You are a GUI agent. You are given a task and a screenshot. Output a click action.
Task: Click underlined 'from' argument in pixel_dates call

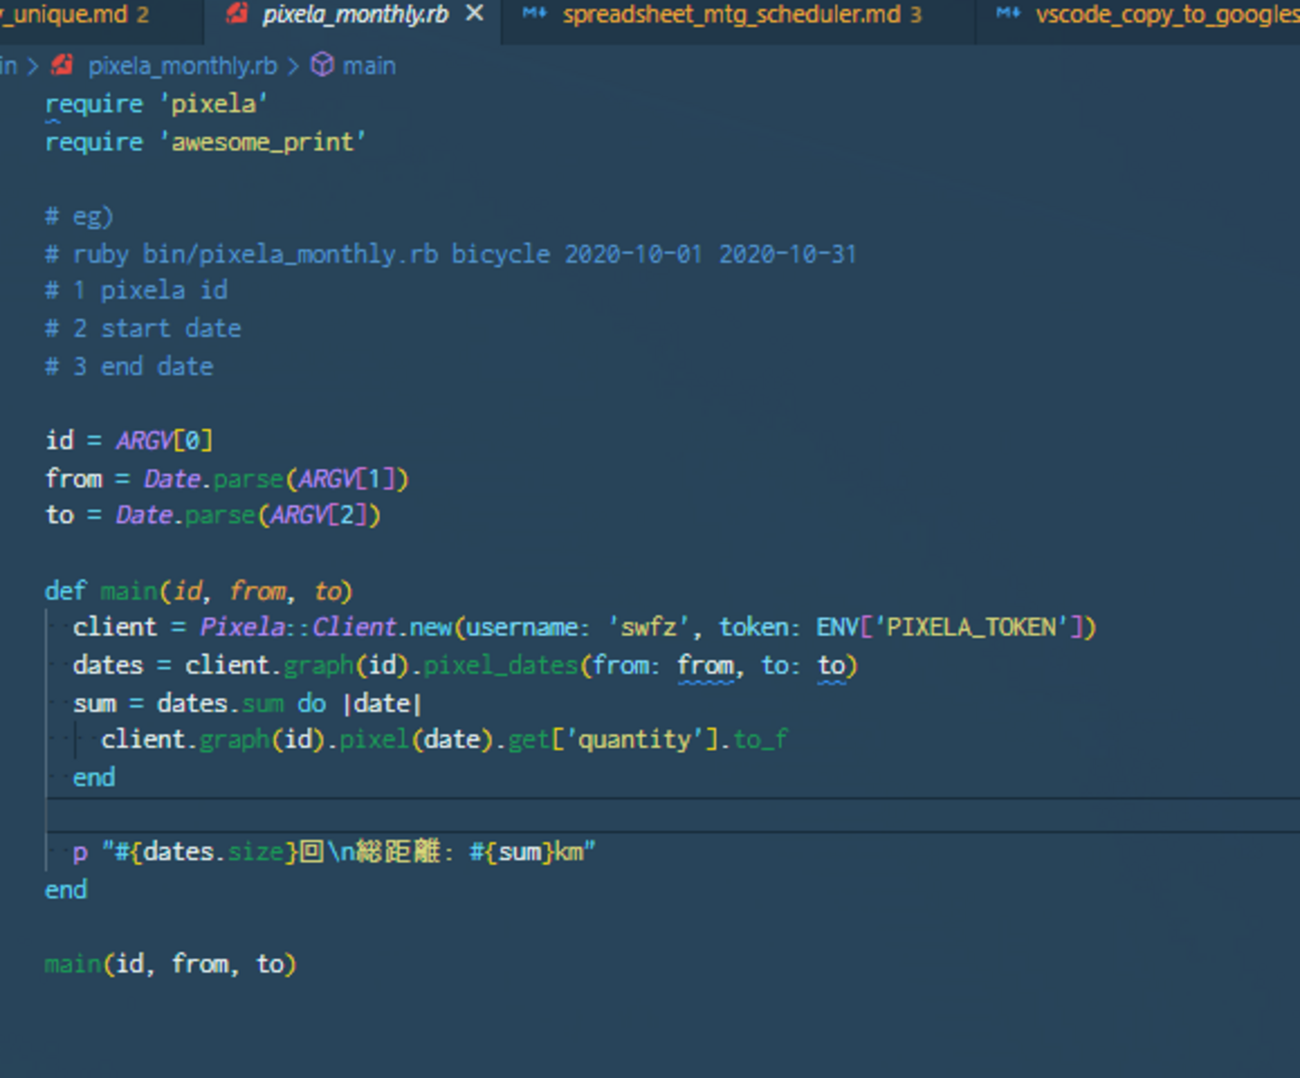tap(705, 667)
